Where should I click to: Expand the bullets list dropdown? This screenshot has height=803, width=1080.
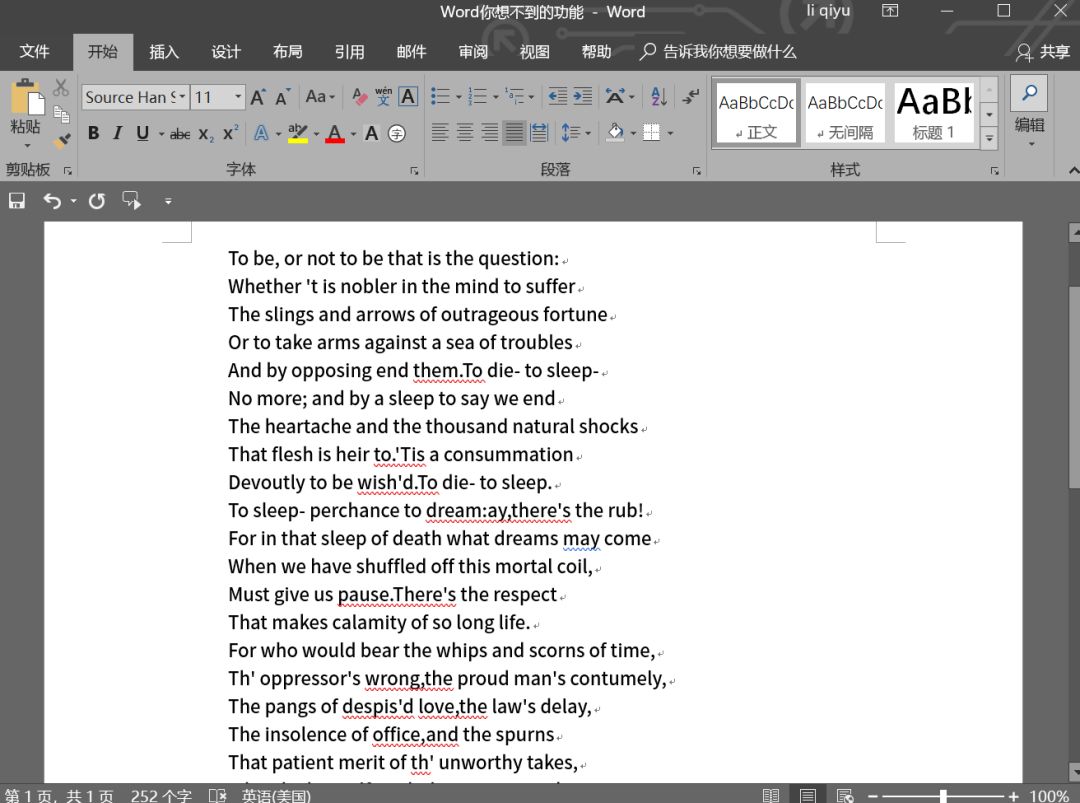coord(458,97)
